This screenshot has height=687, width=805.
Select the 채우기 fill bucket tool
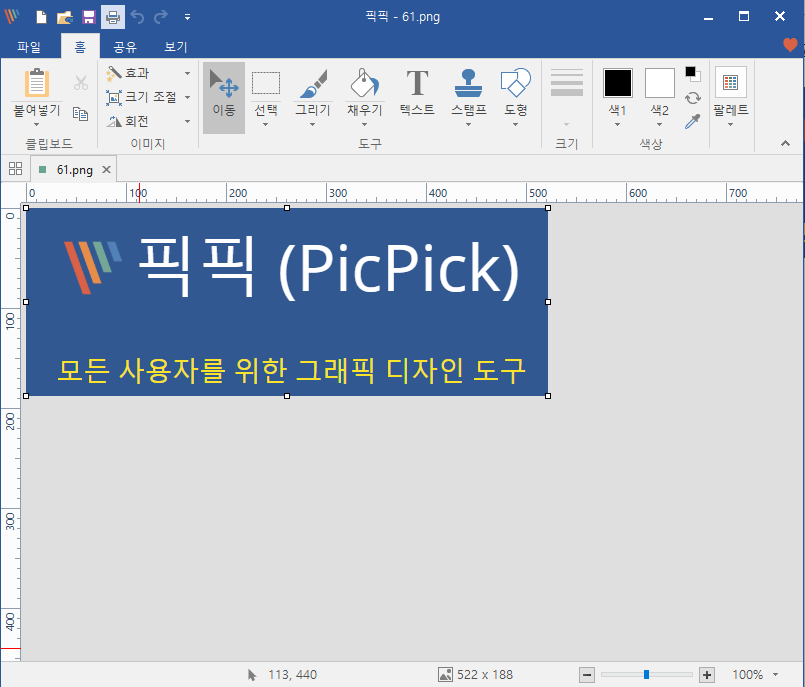pyautogui.click(x=365, y=91)
